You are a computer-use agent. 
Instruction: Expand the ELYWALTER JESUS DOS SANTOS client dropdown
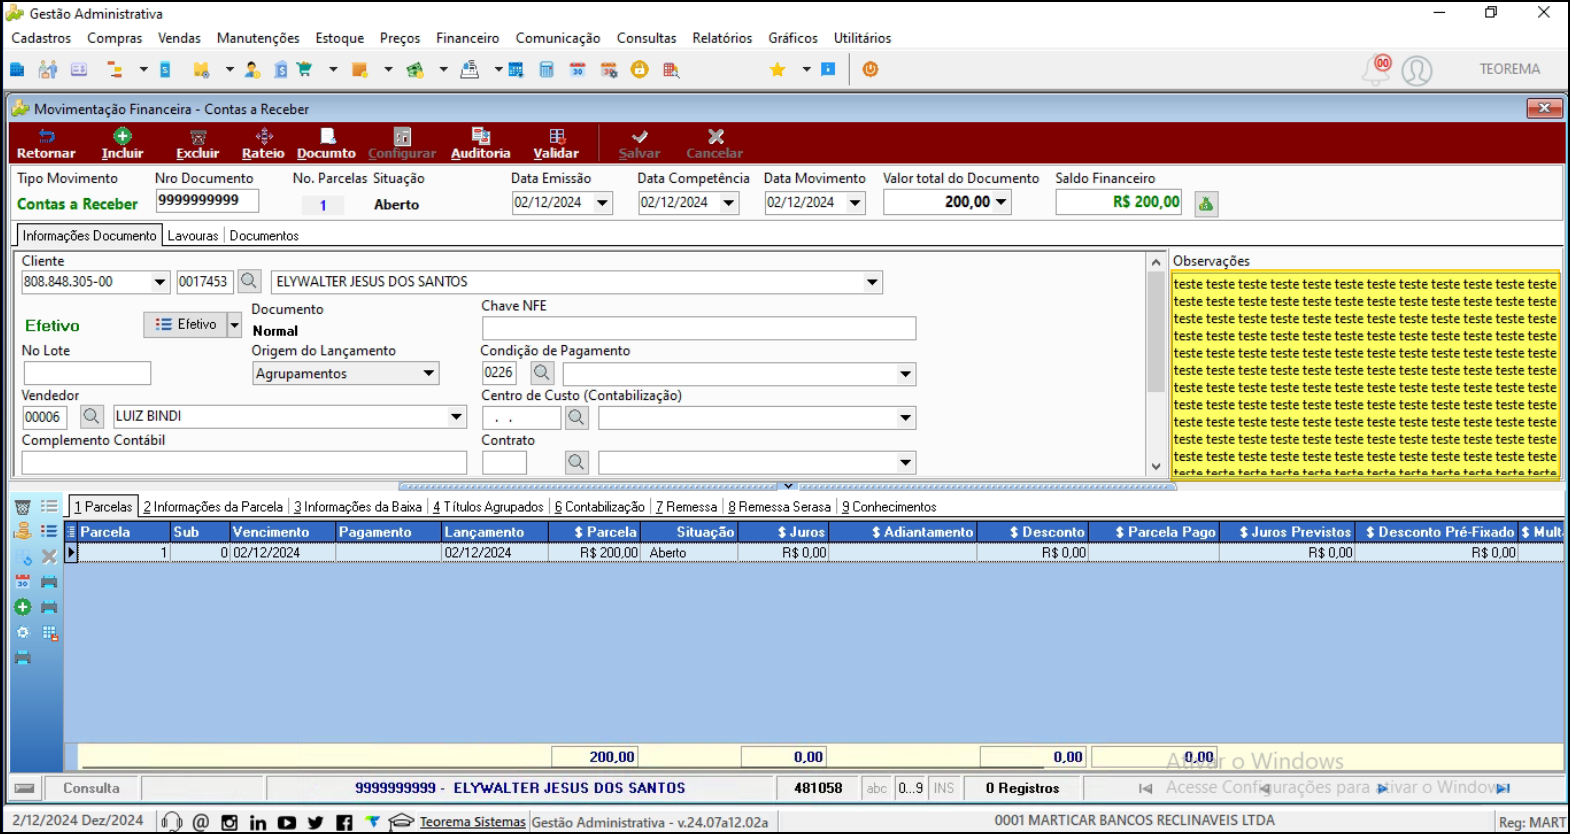[x=872, y=282]
